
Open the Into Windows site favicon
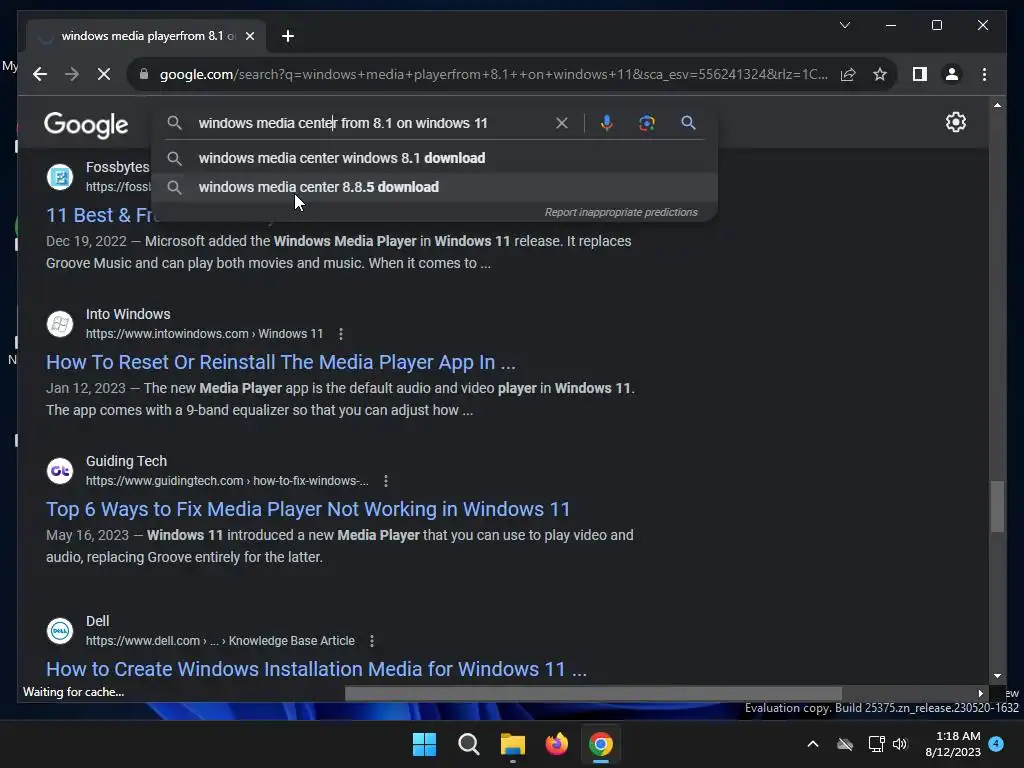click(60, 324)
